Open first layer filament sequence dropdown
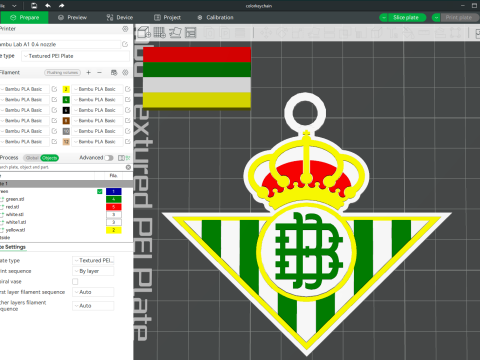The height and width of the screenshot is (360, 480). [x=93, y=292]
